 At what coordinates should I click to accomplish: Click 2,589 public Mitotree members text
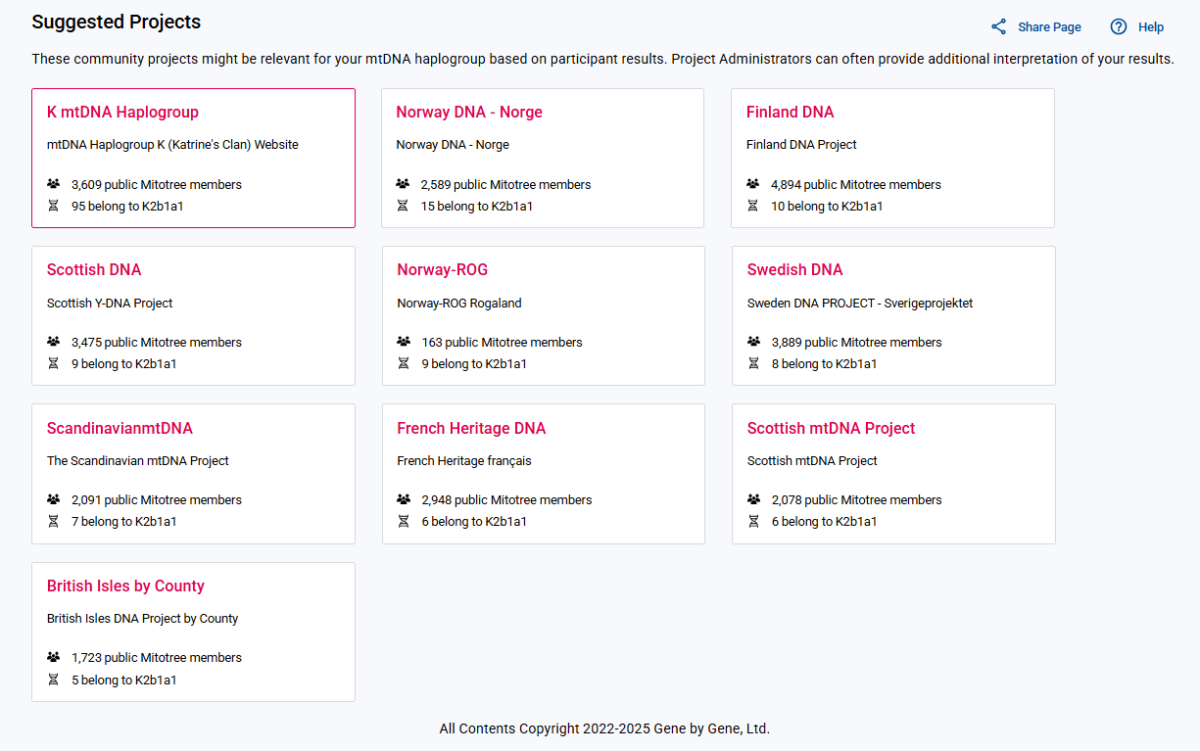(506, 185)
